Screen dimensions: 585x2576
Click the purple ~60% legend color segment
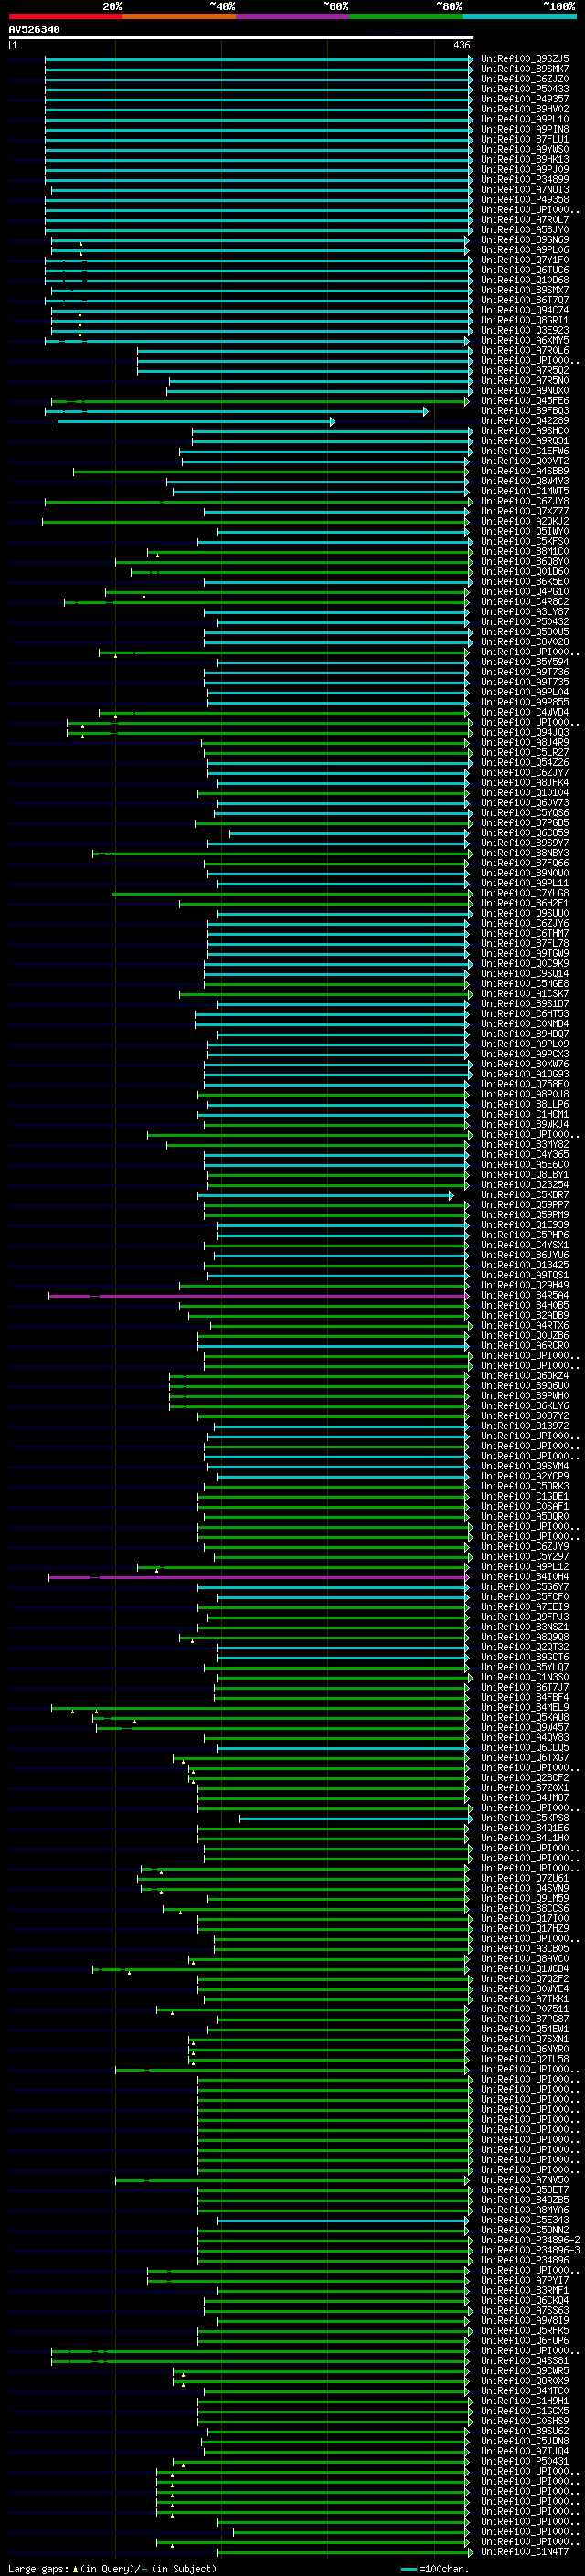pyautogui.click(x=293, y=17)
